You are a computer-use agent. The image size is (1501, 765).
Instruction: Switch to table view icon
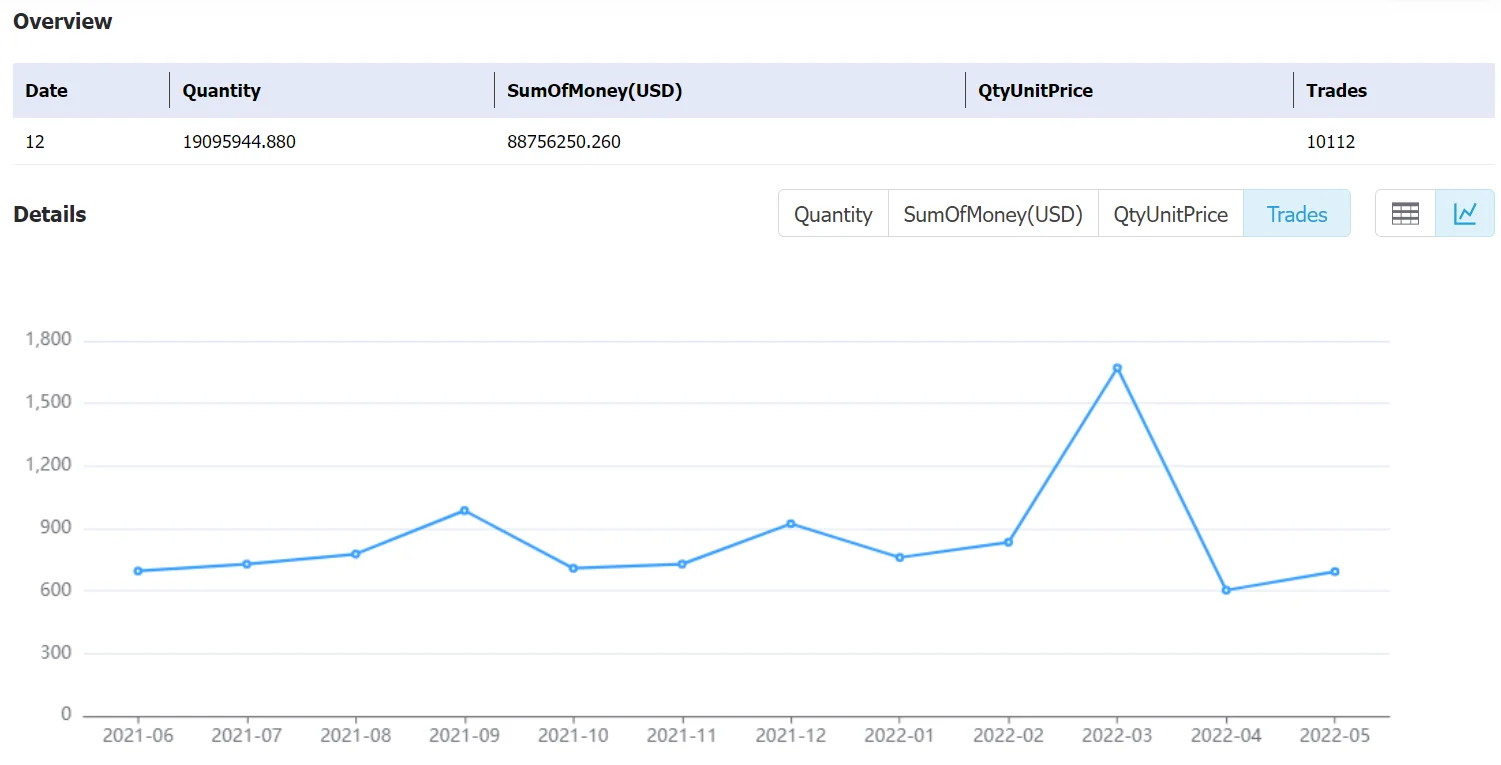tap(1405, 214)
